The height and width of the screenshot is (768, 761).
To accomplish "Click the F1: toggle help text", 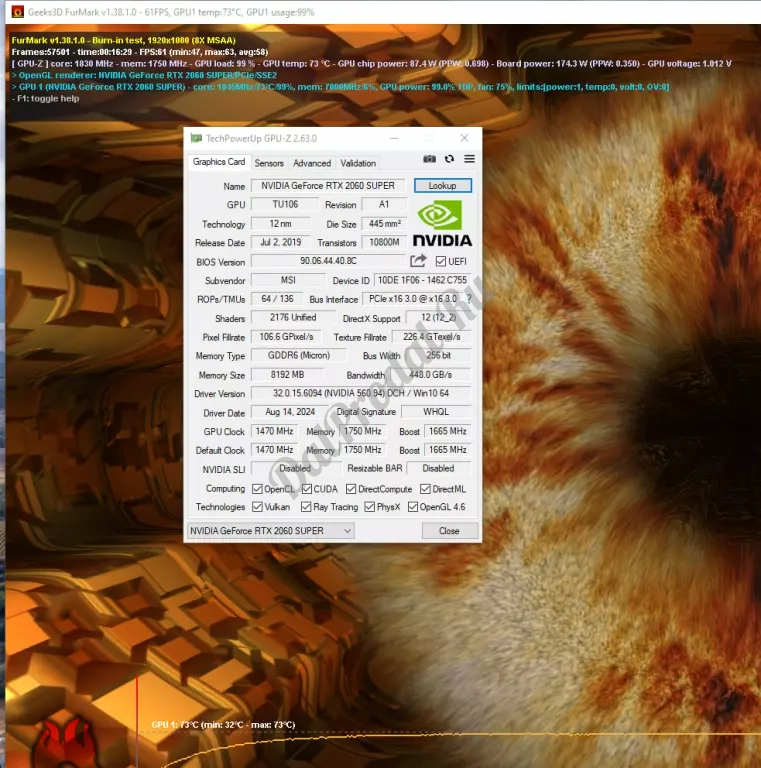I will coord(46,98).
